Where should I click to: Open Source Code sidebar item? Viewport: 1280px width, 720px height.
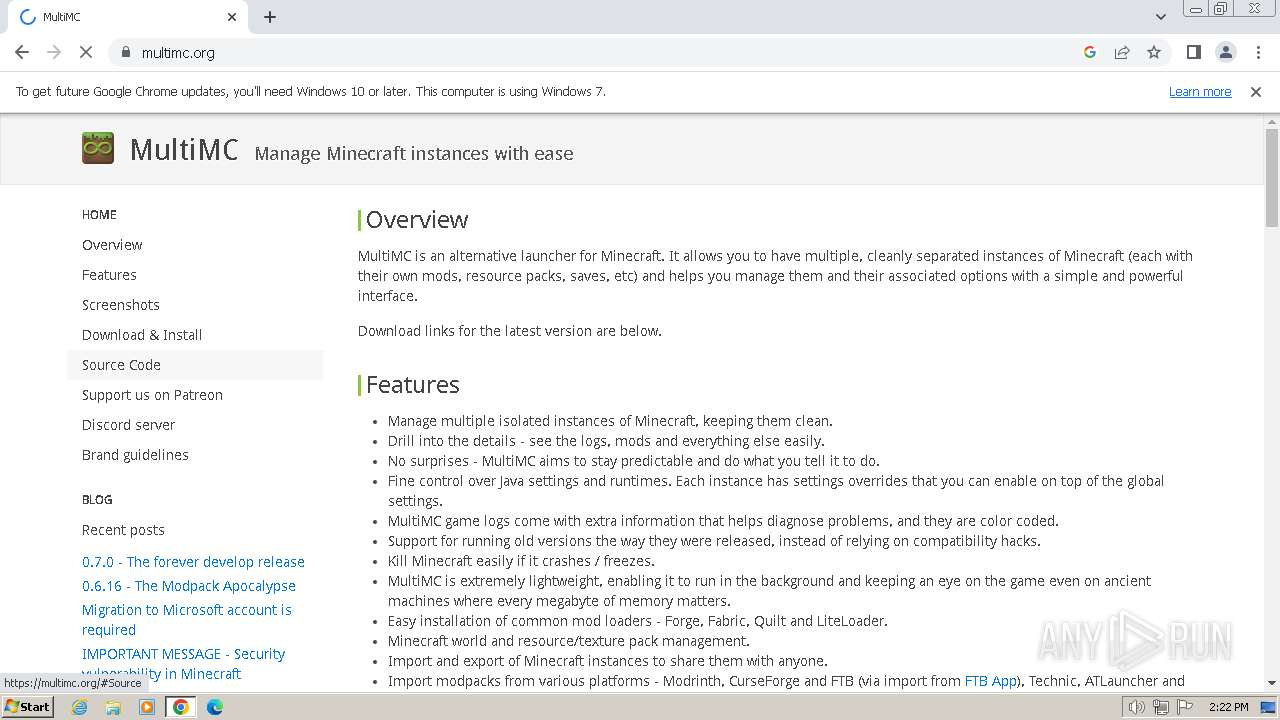(x=121, y=365)
